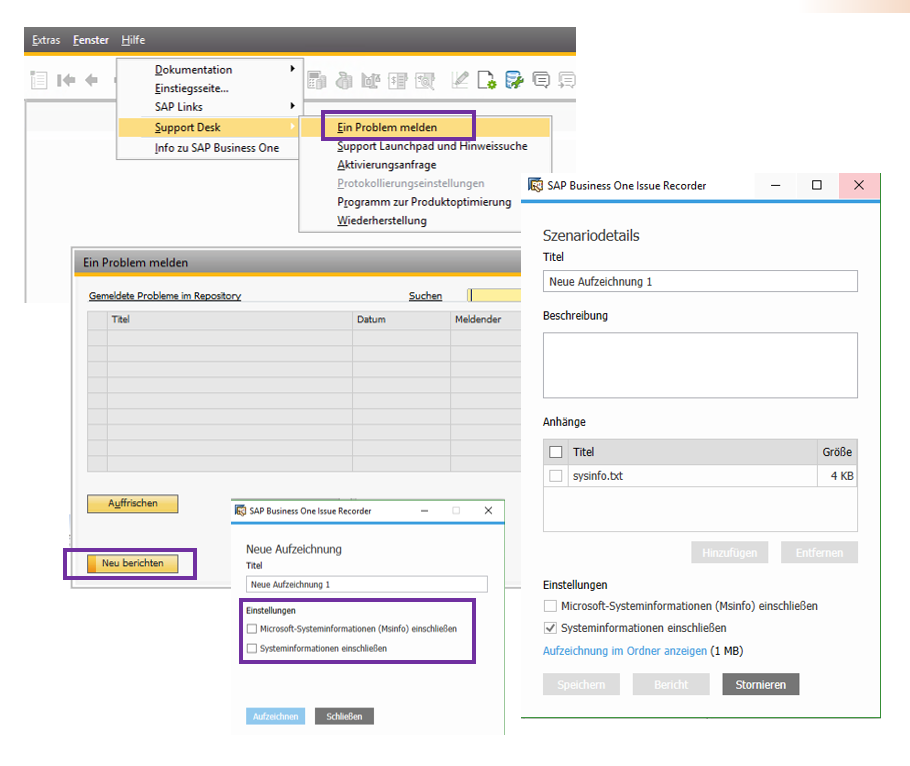Open the Fenster menu
This screenshot has height=766, width=910.
[x=91, y=40]
